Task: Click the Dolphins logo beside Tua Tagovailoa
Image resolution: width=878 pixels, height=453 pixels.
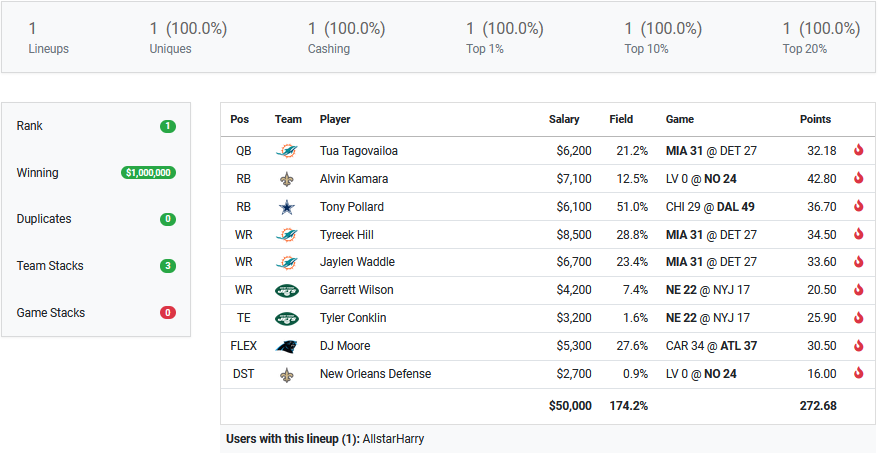Action: click(287, 151)
